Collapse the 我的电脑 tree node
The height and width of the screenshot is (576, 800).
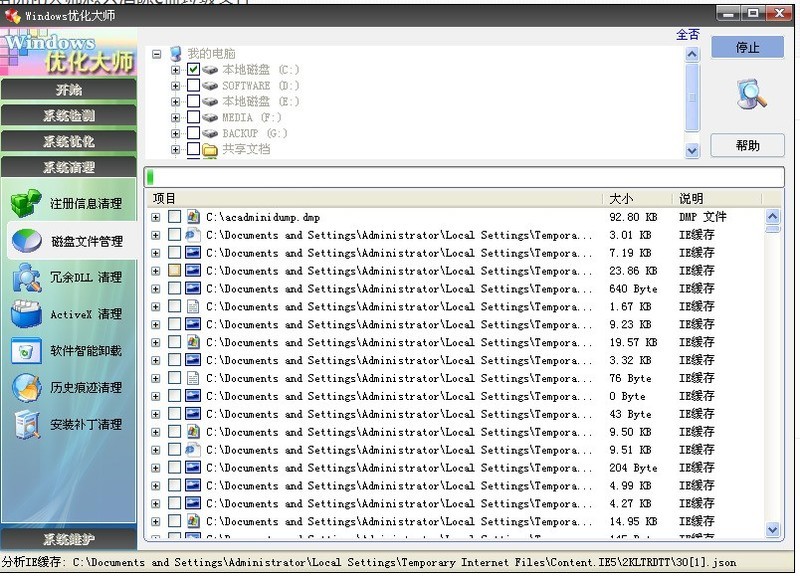coord(157,54)
